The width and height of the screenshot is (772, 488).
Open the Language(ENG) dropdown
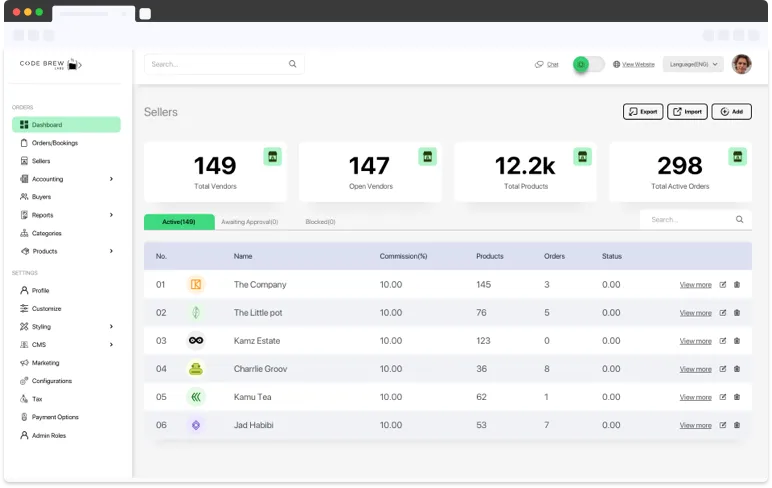coord(693,64)
